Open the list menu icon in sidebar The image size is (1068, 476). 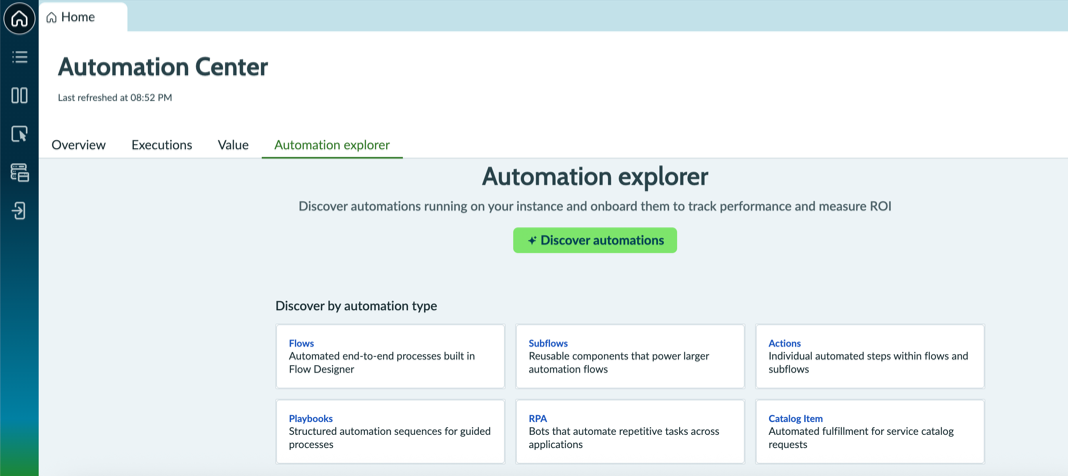[x=20, y=57]
